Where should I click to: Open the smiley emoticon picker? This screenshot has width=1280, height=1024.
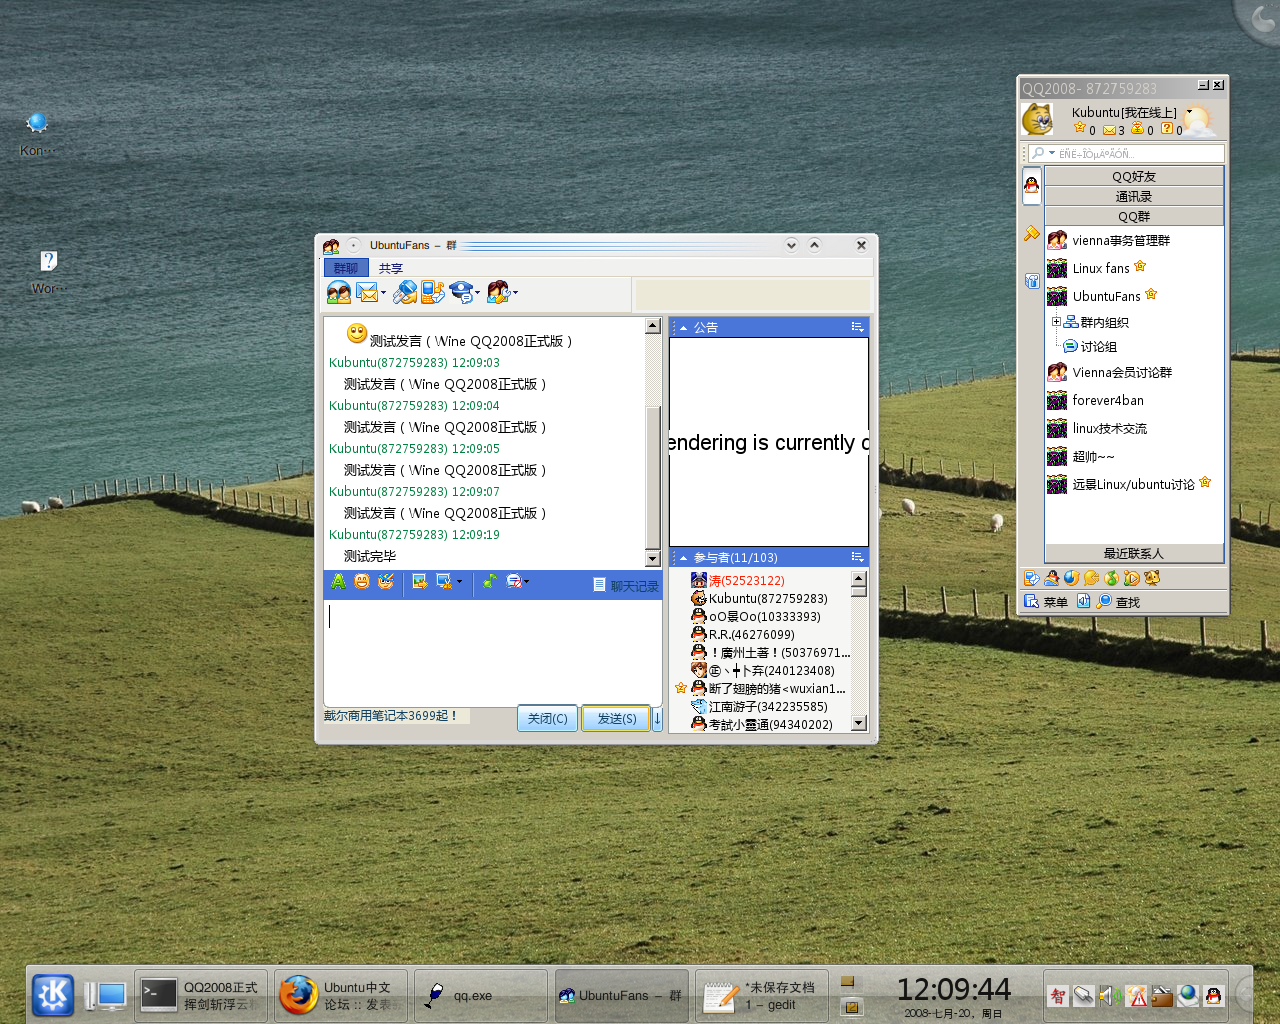[362, 581]
